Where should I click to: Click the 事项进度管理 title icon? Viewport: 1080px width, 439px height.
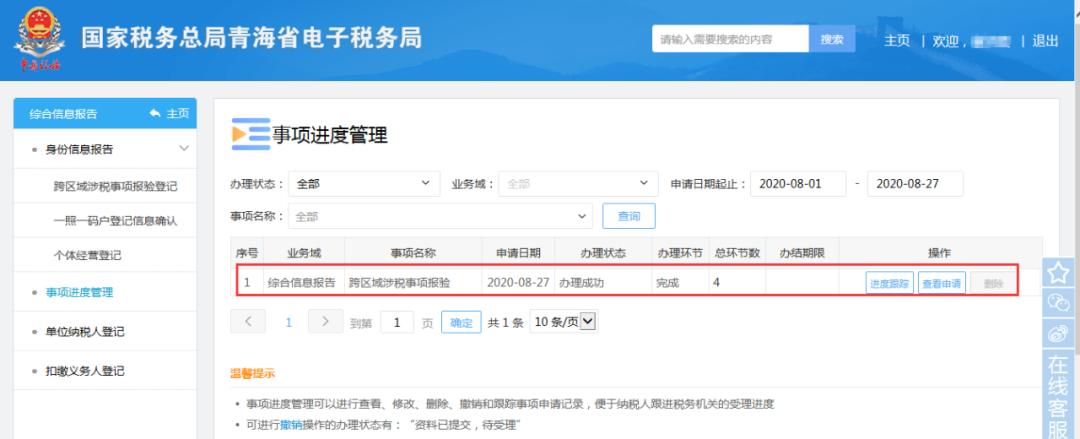[x=251, y=134]
